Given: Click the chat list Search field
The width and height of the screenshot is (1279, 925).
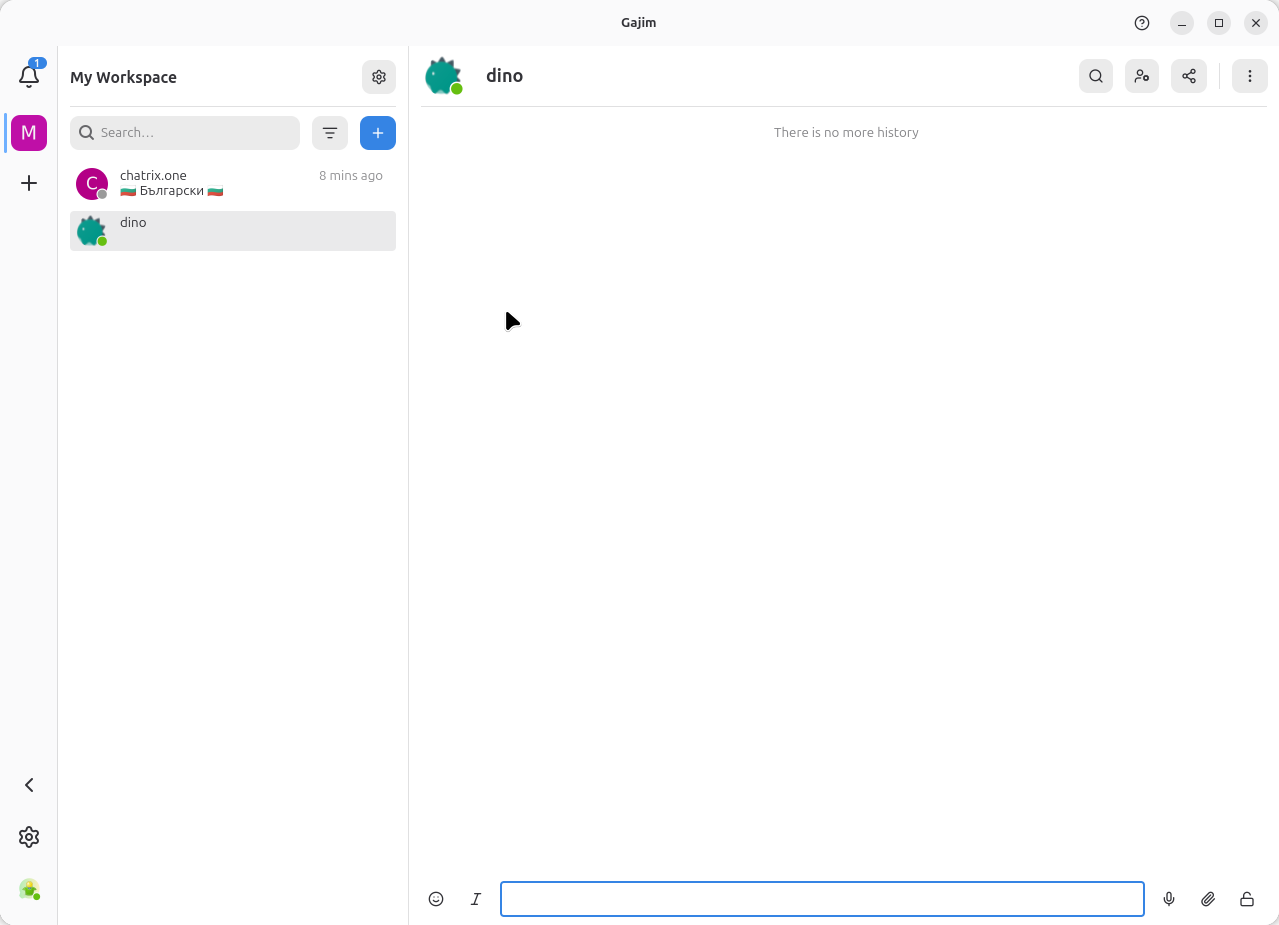Looking at the screenshot, I should point(185,132).
